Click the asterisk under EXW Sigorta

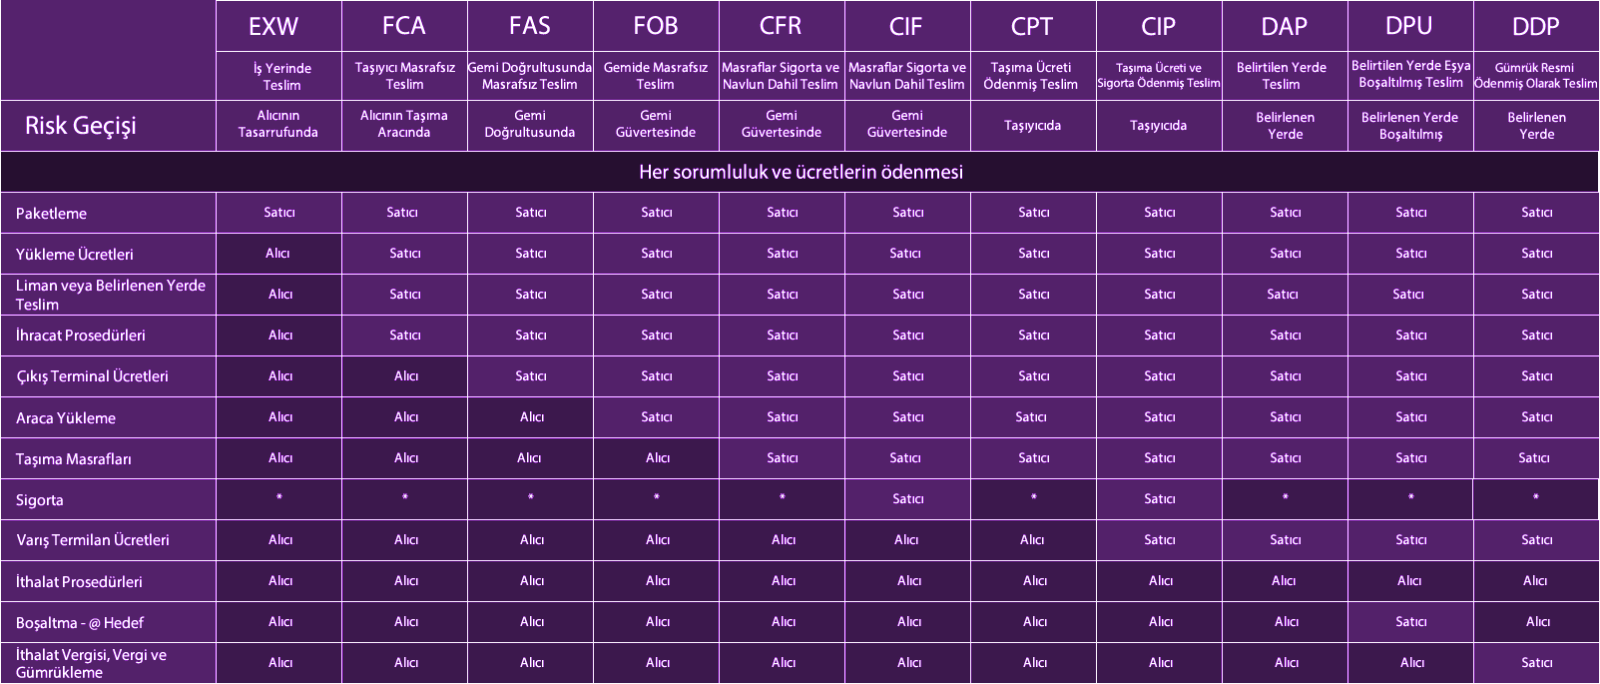point(278,497)
